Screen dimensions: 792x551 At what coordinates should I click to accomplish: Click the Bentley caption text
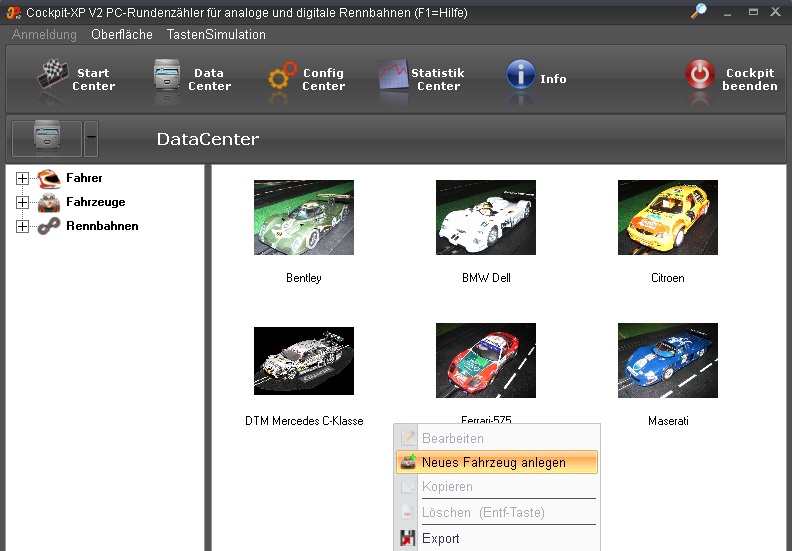pyautogui.click(x=304, y=278)
